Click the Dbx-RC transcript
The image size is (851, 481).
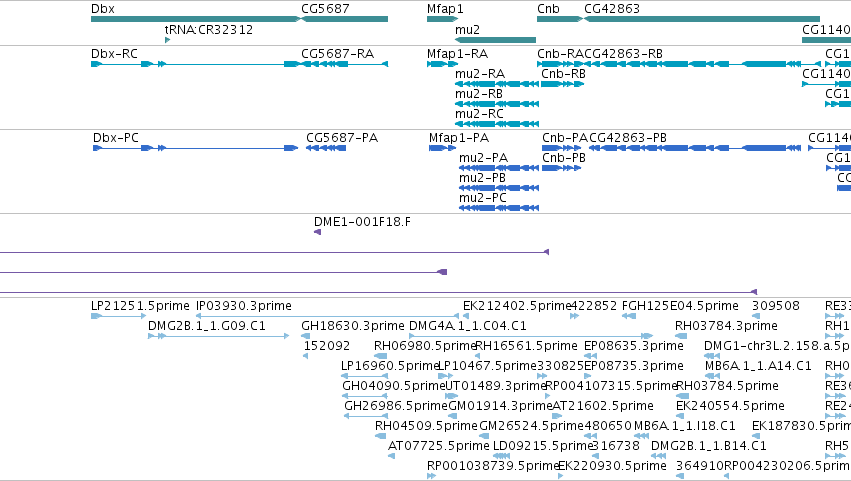[194, 64]
